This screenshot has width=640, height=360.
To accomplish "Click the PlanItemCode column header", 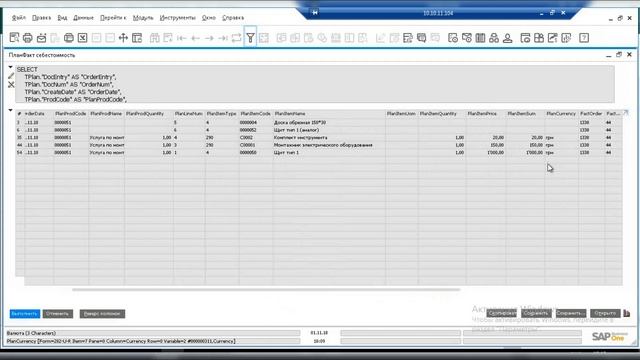I will click(x=256, y=113).
